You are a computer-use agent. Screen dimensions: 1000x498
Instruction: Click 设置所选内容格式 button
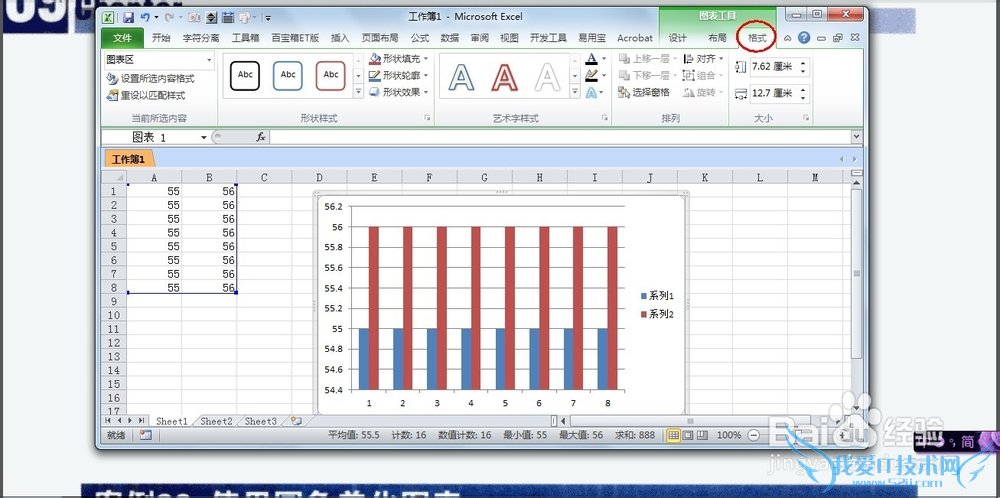151,79
